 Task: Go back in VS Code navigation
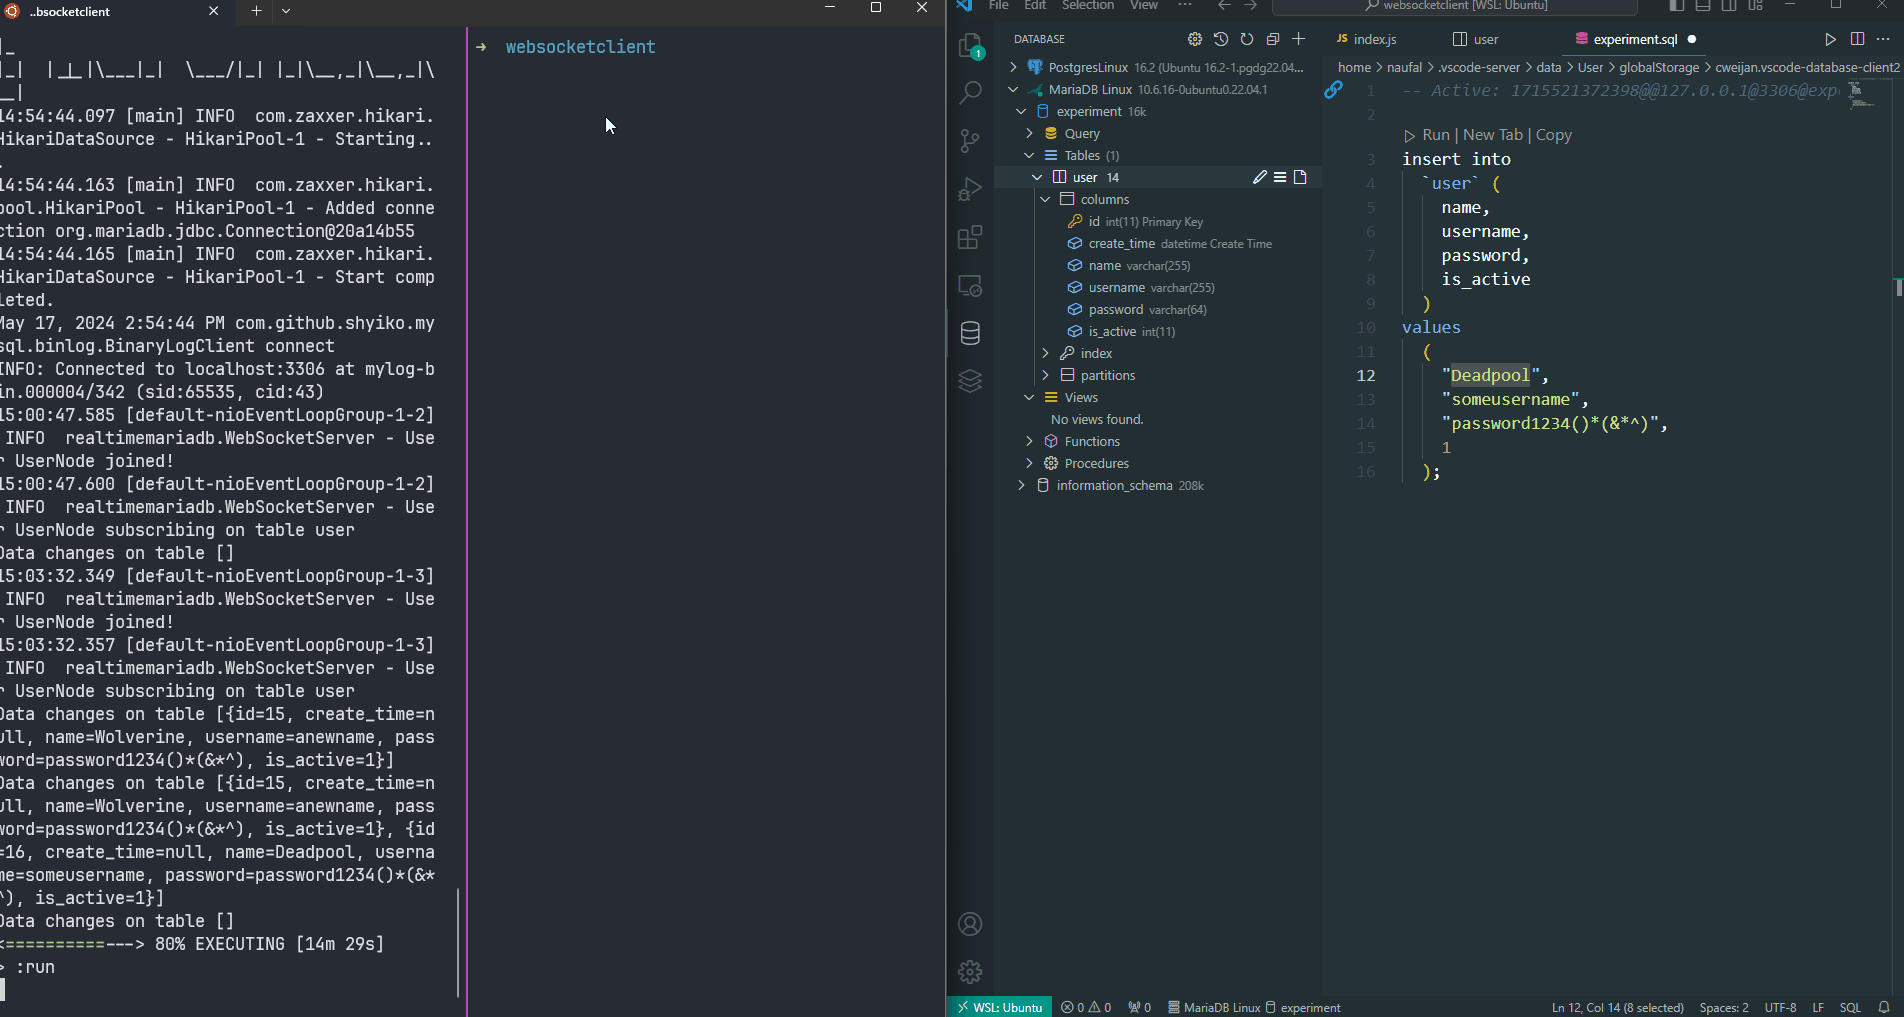[1224, 6]
